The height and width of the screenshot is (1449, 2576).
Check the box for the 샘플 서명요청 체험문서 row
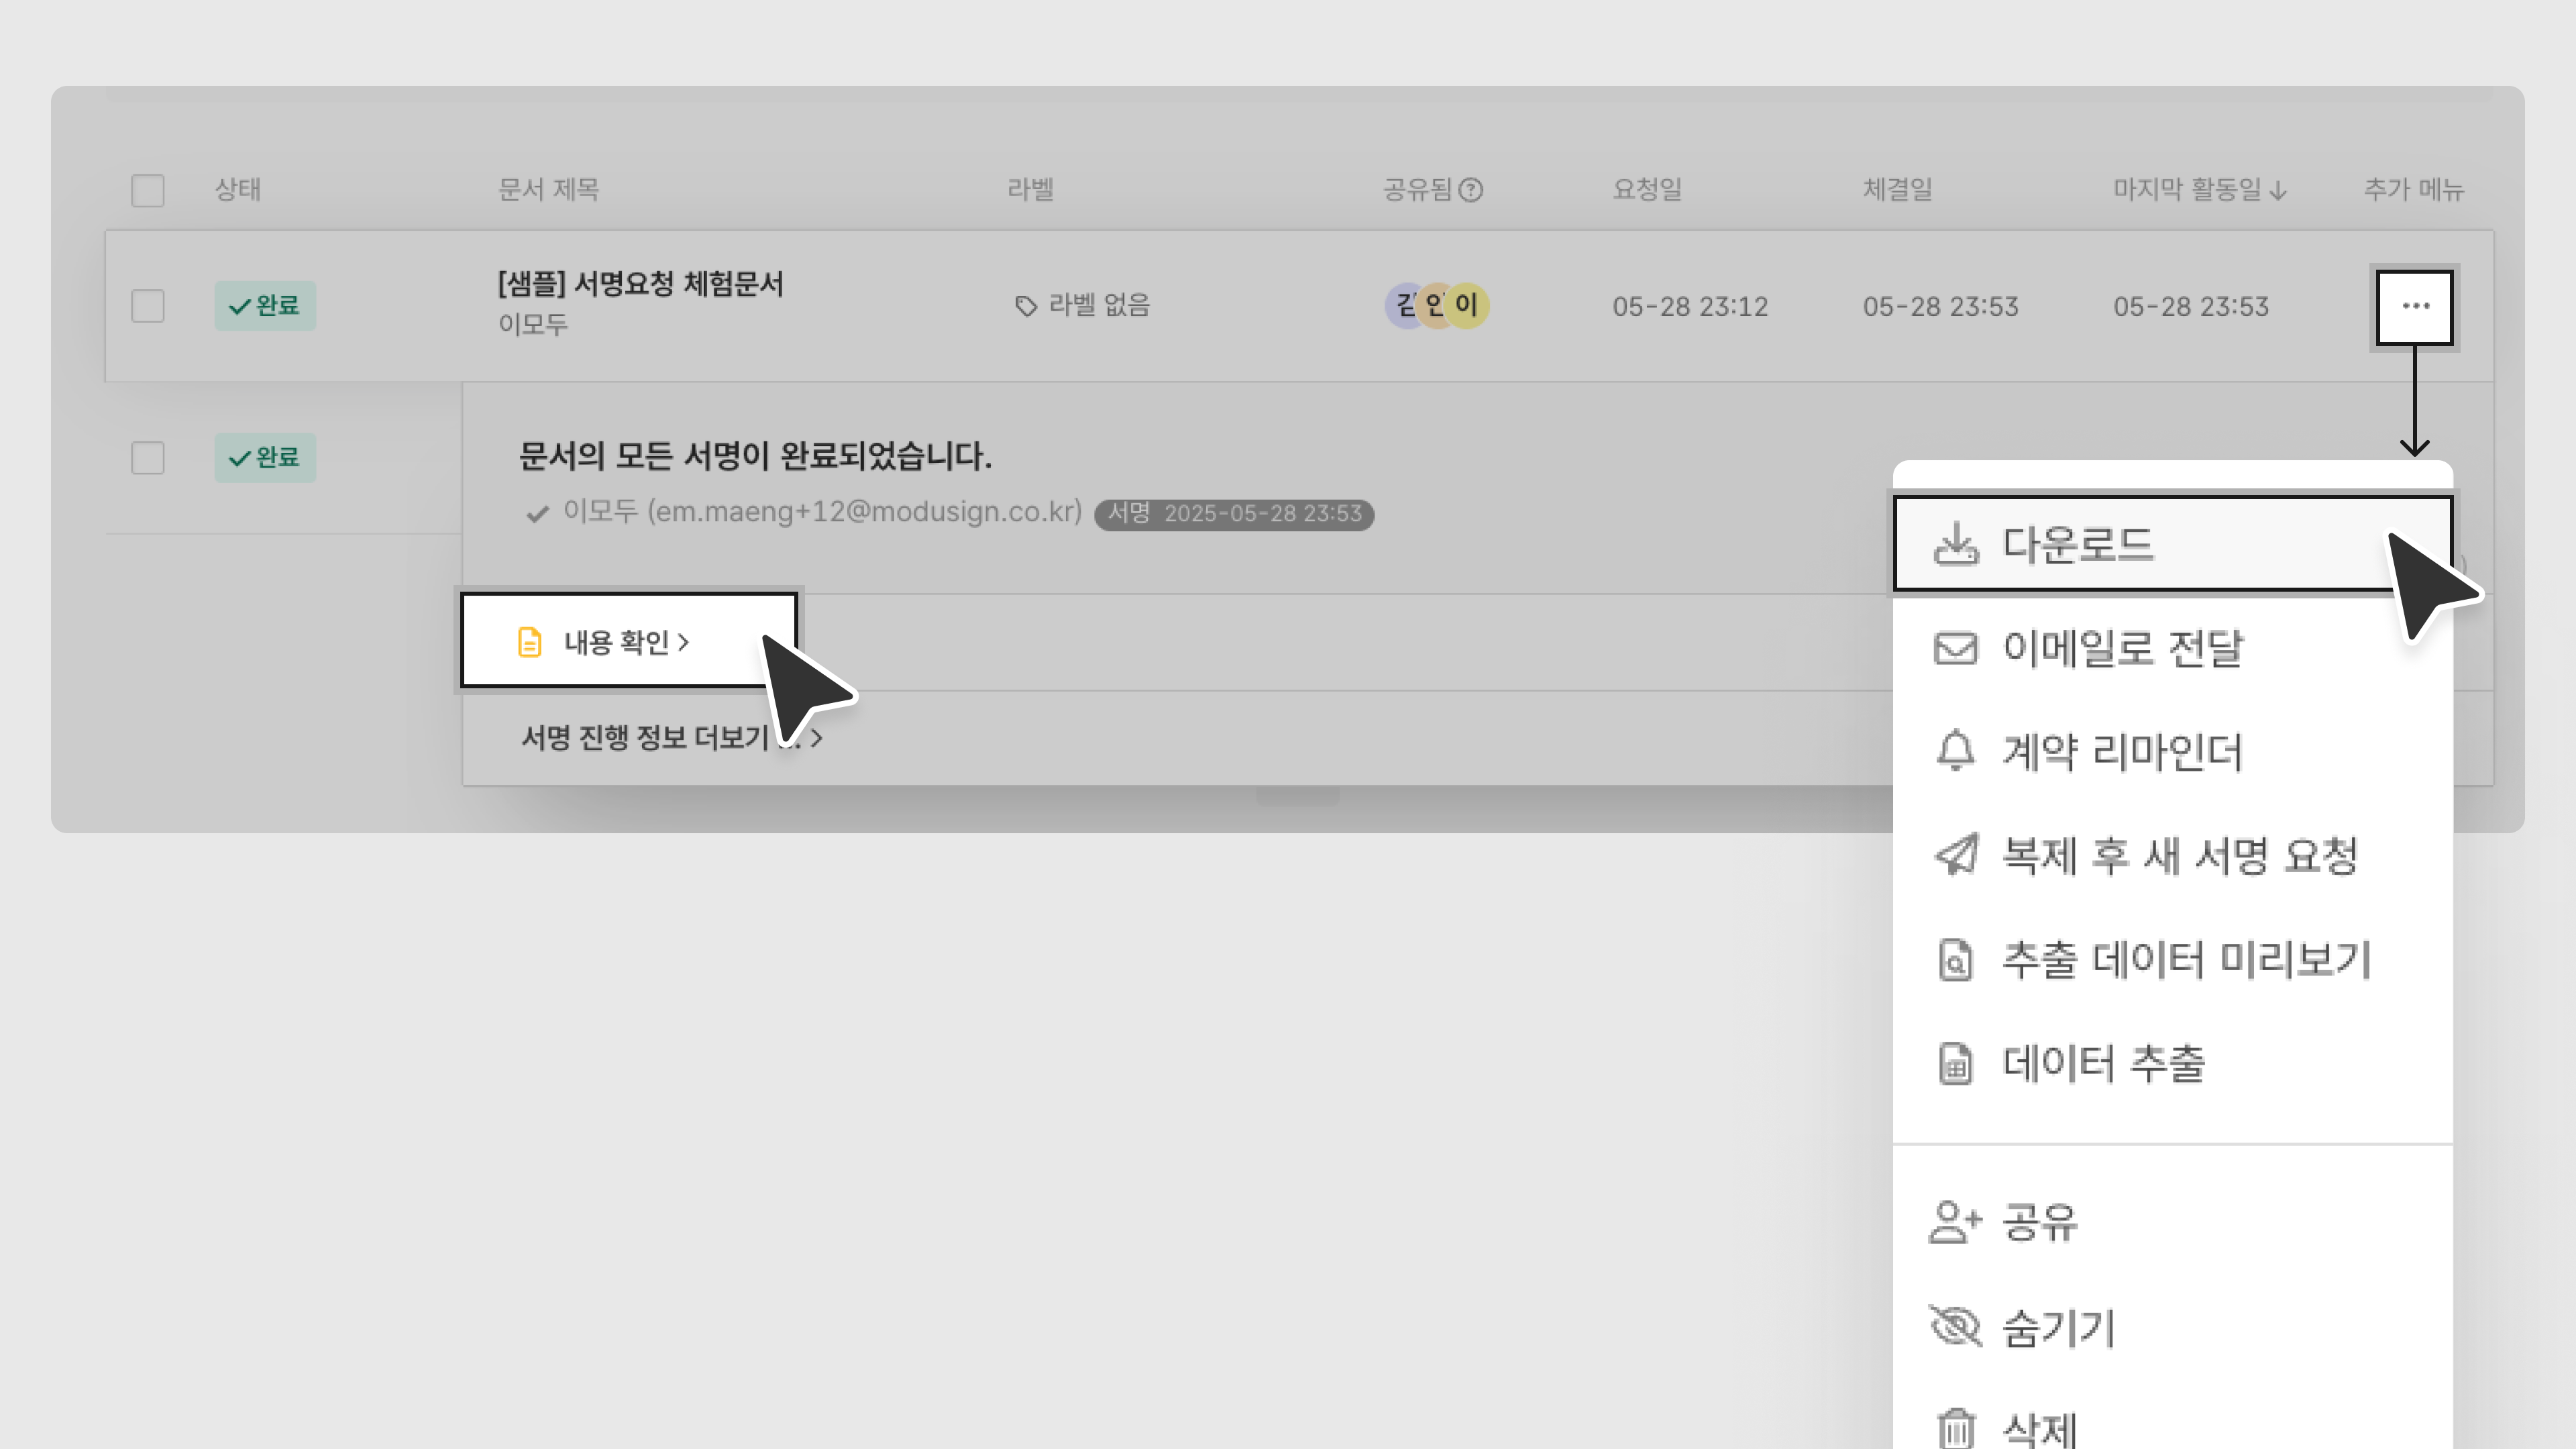coord(148,306)
